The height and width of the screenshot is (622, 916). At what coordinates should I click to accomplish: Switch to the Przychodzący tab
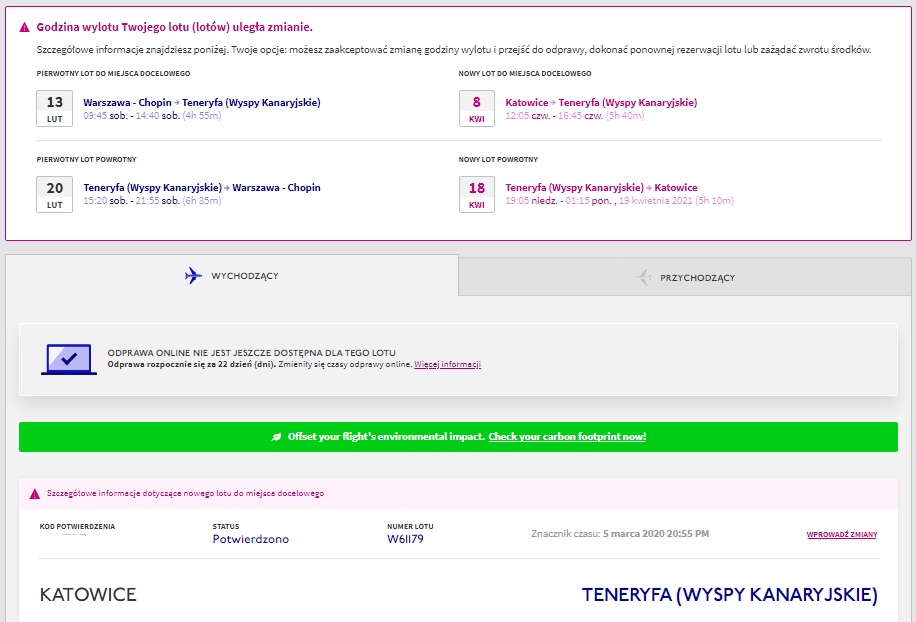tap(685, 277)
